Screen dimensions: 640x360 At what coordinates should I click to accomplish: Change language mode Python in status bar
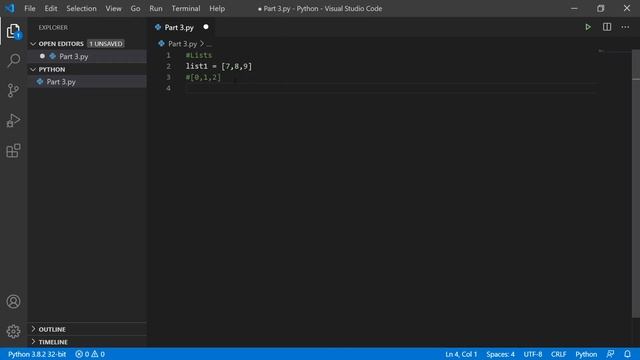(586, 354)
